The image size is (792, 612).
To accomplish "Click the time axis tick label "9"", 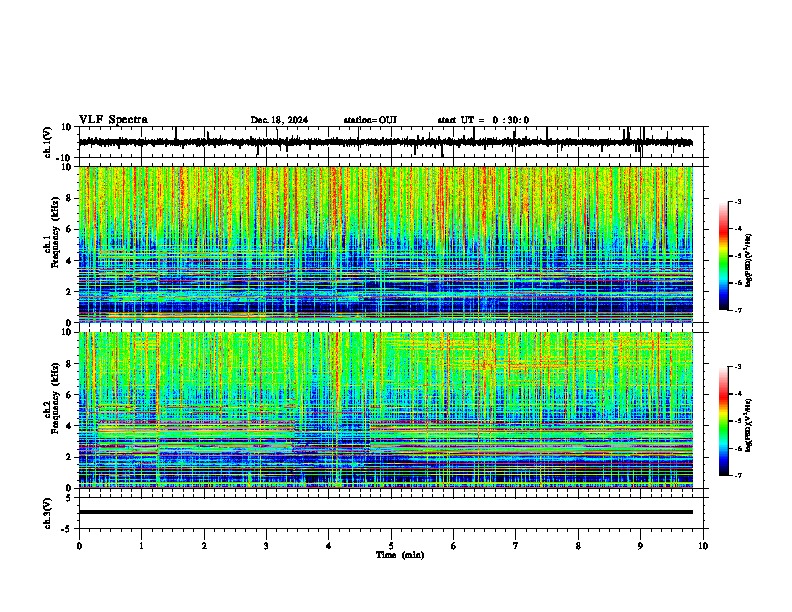I will 640,546.
